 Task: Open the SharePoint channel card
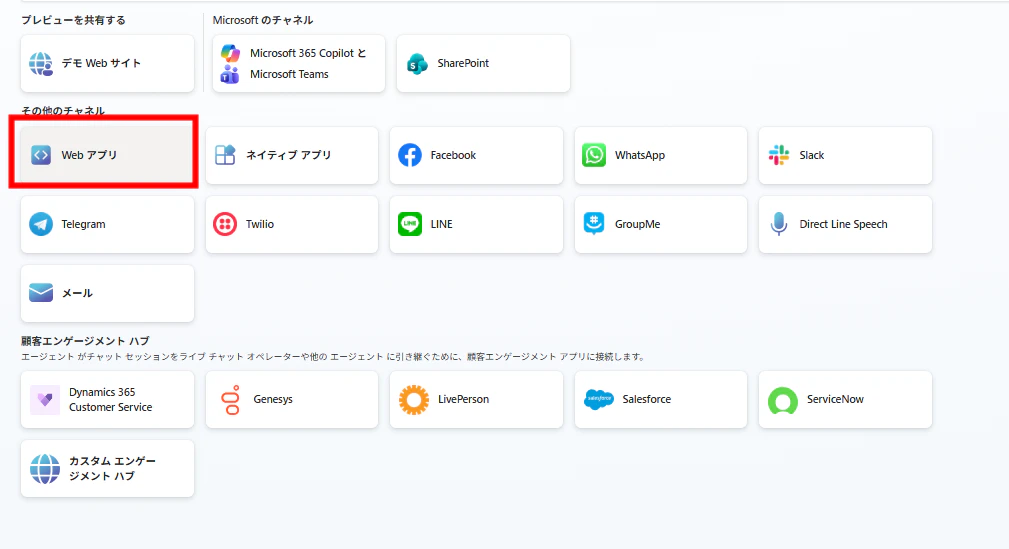click(x=483, y=64)
